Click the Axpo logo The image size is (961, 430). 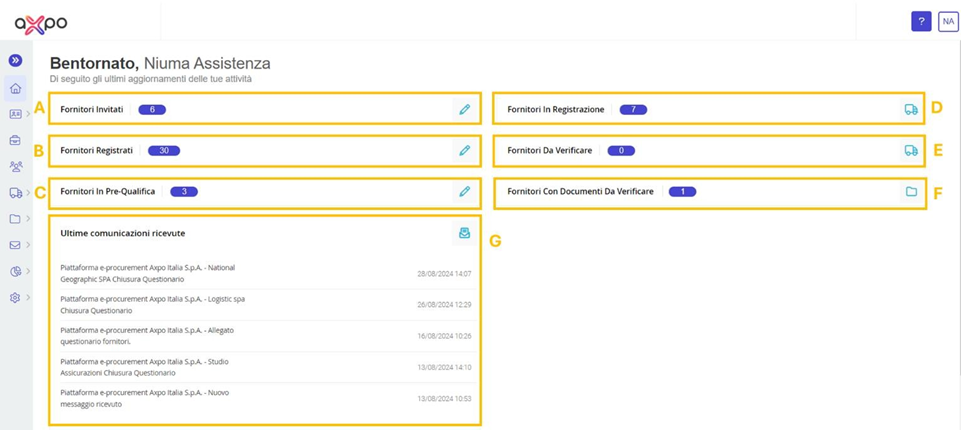pos(41,23)
